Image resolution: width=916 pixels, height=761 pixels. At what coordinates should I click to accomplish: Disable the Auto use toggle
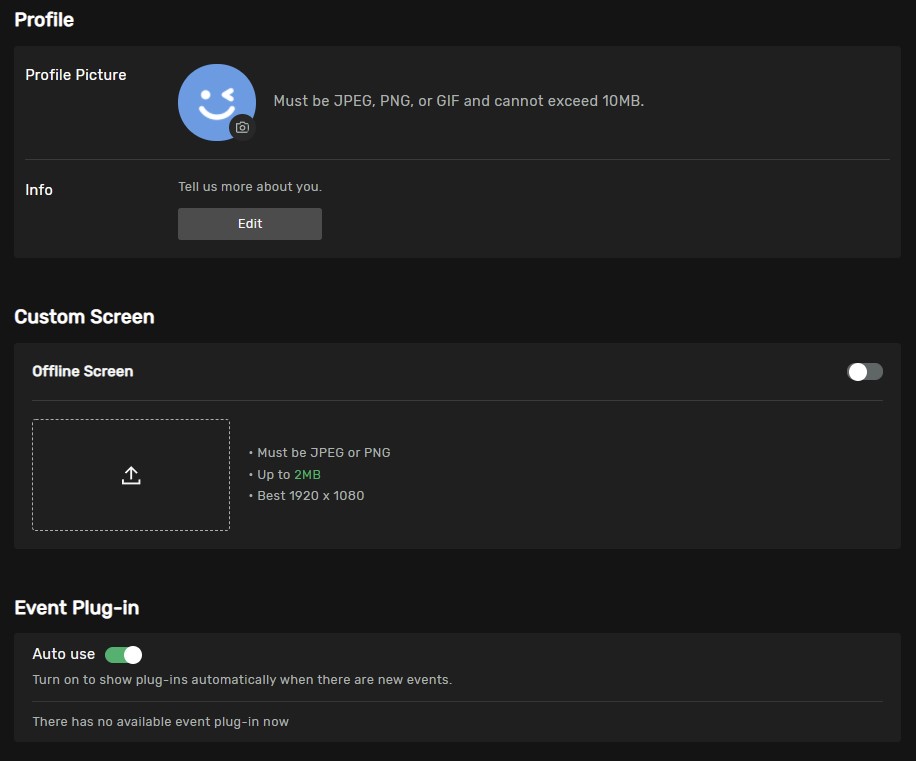[x=124, y=655]
